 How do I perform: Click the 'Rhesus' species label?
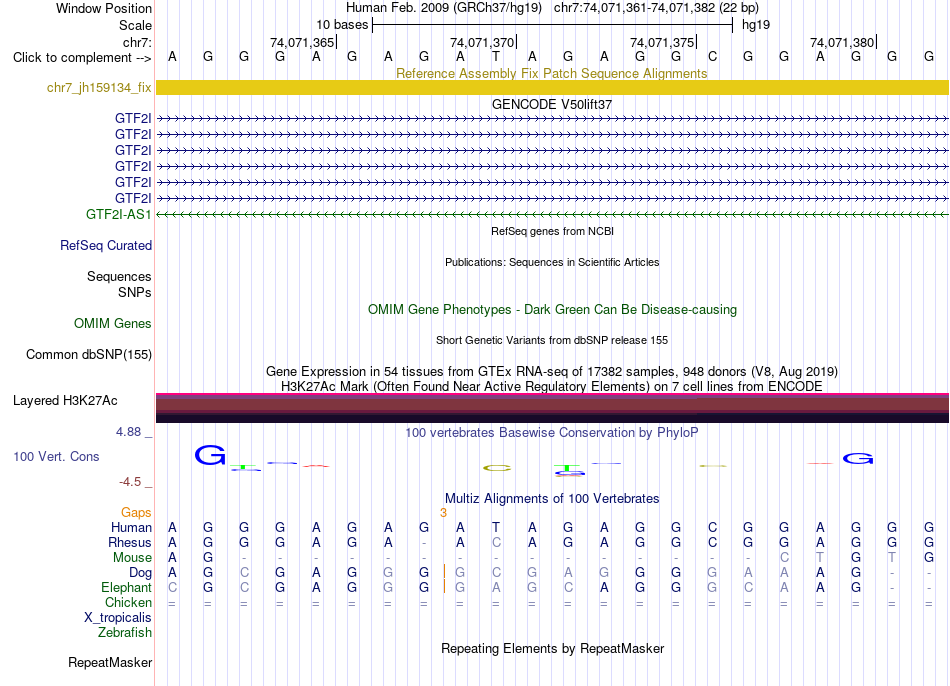pos(130,542)
